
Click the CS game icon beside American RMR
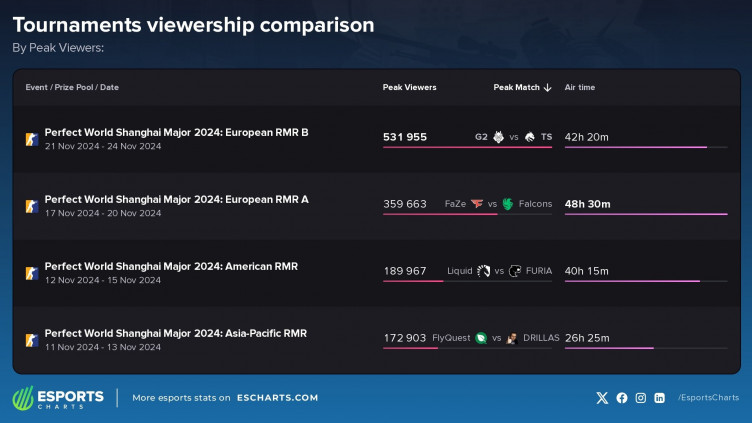pos(32,273)
